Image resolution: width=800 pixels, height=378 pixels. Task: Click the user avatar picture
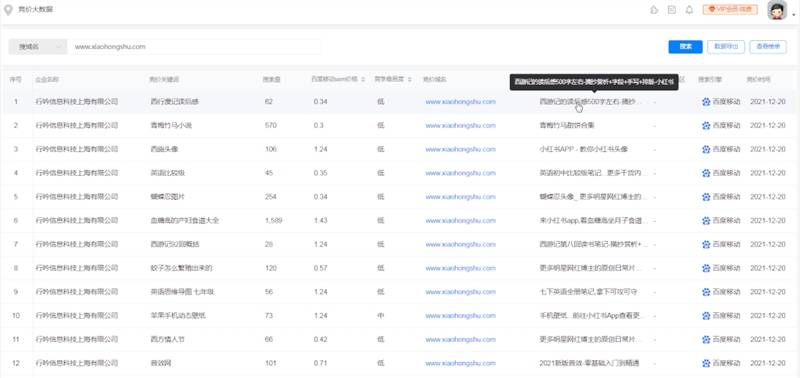click(777, 10)
